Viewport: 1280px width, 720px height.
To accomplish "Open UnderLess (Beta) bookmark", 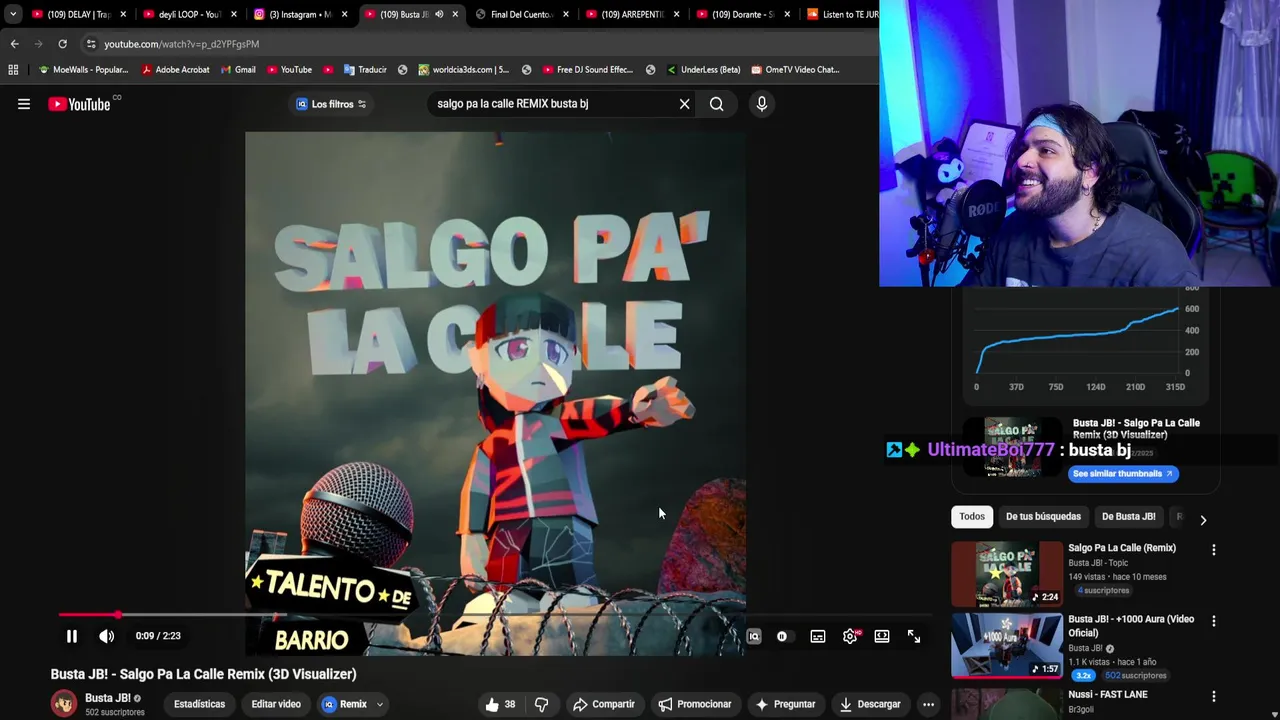I will [x=703, y=70].
